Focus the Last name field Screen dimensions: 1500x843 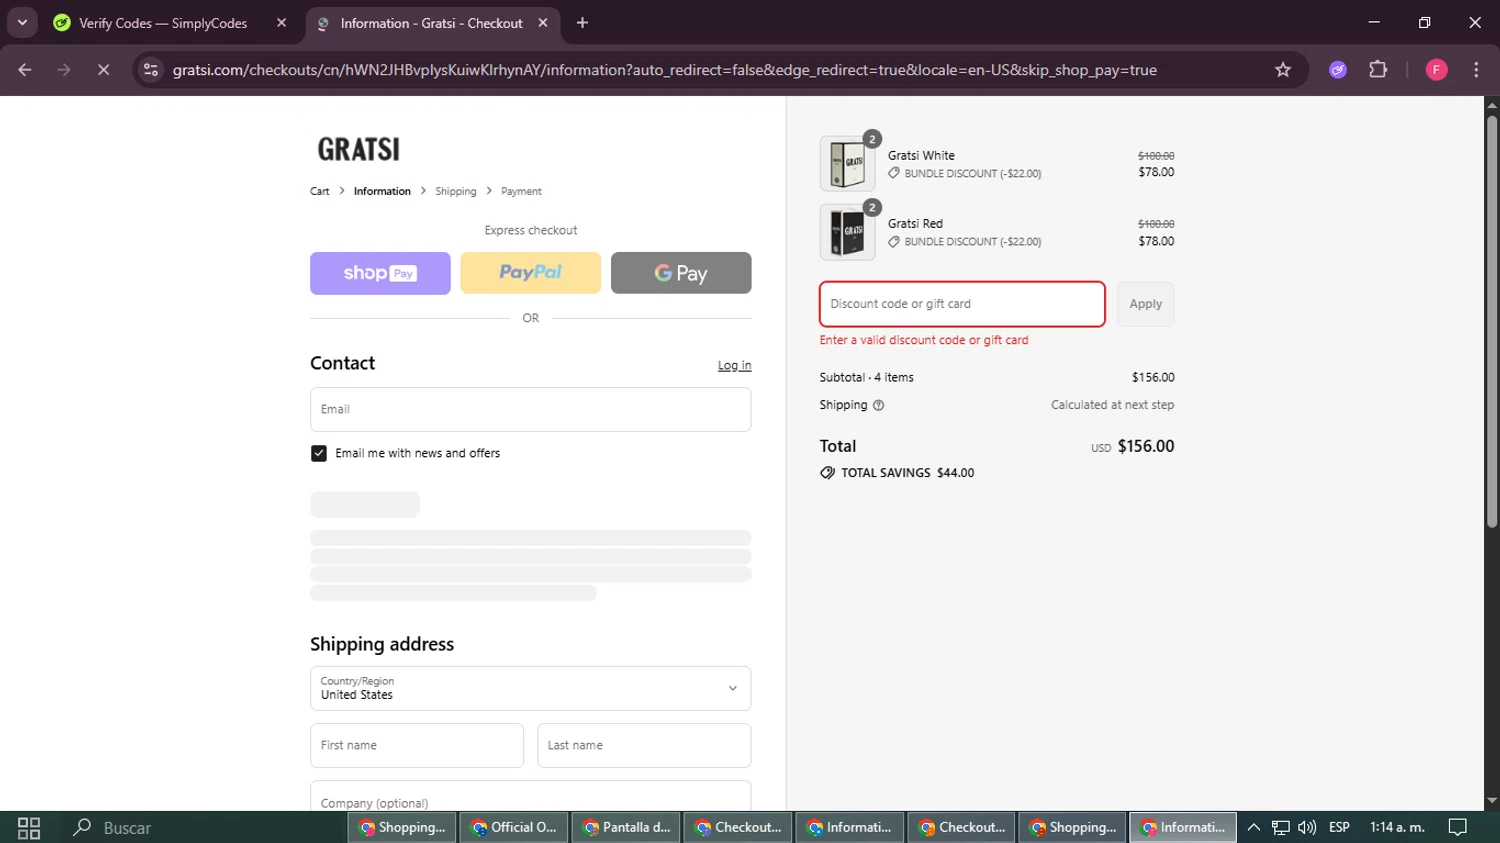click(x=644, y=745)
